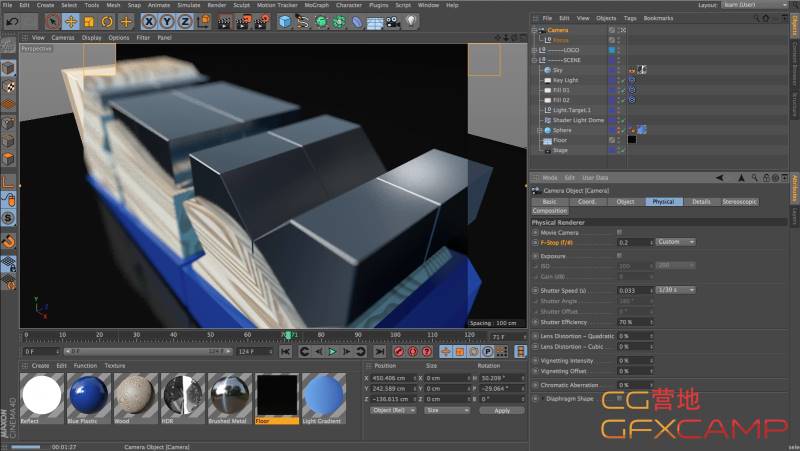This screenshot has height=451, width=800.
Task: Click the timeline playhead at frame 71
Action: 288,335
